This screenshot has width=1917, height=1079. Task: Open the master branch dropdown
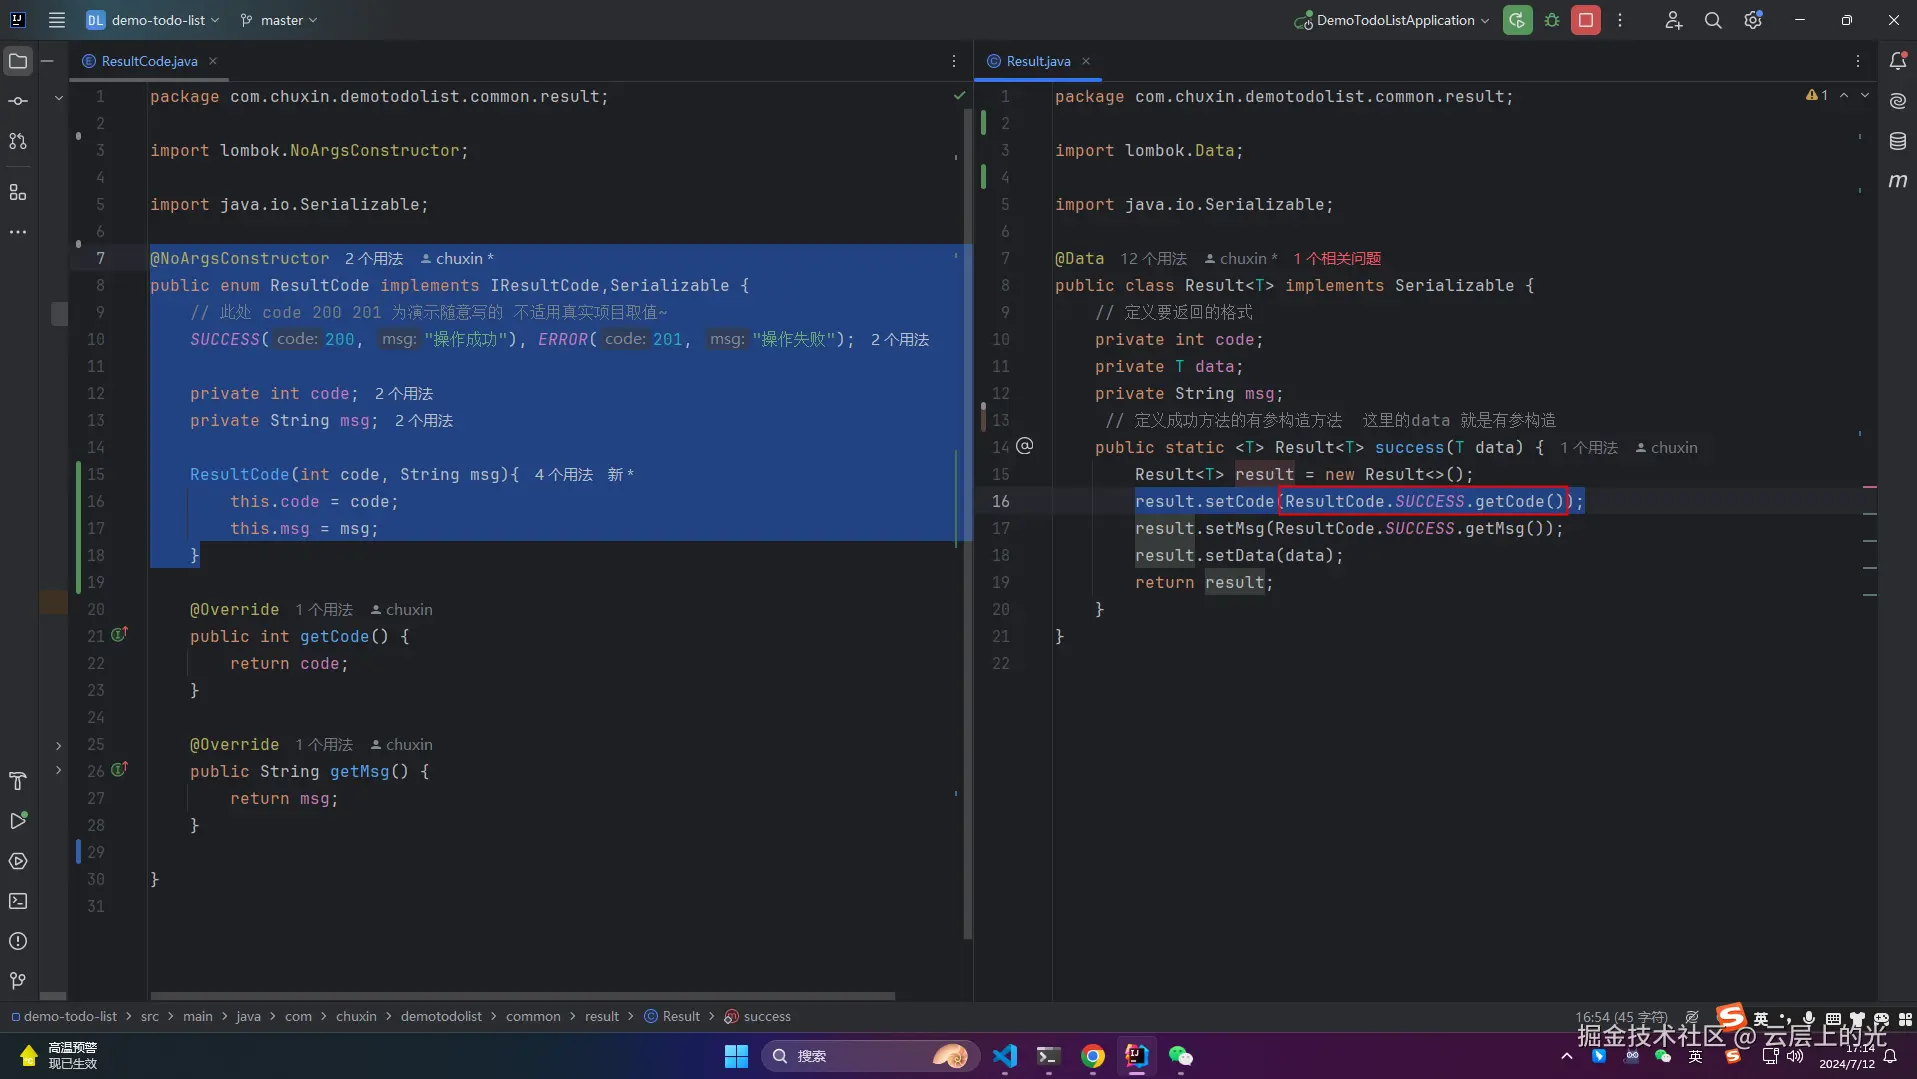(279, 20)
